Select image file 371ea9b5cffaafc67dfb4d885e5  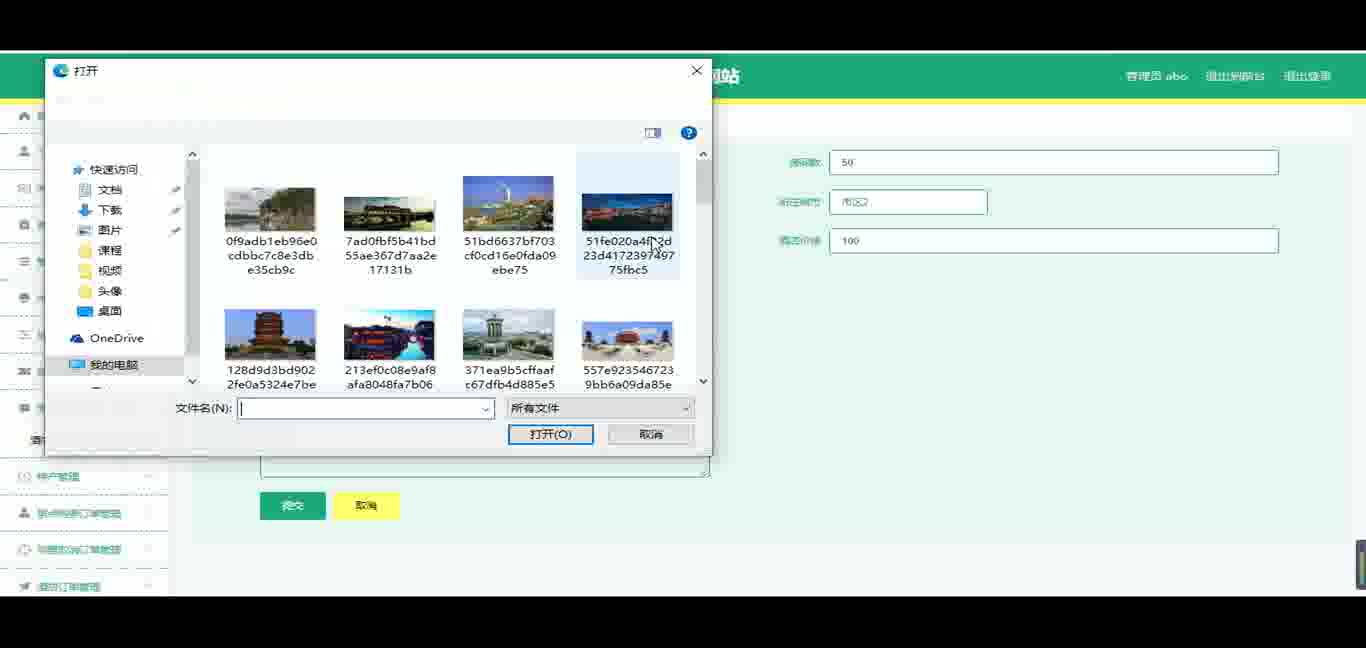coord(508,348)
